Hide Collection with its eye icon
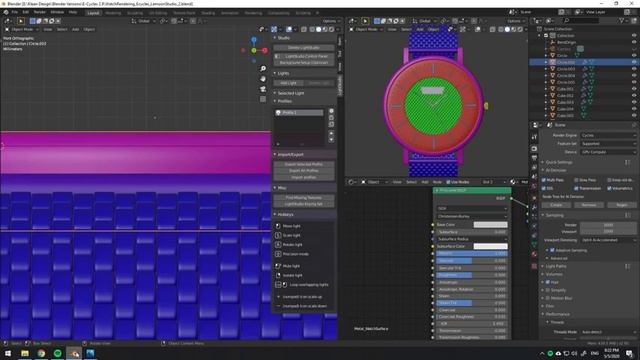Image resolution: width=640 pixels, height=360 pixels. click(634, 36)
